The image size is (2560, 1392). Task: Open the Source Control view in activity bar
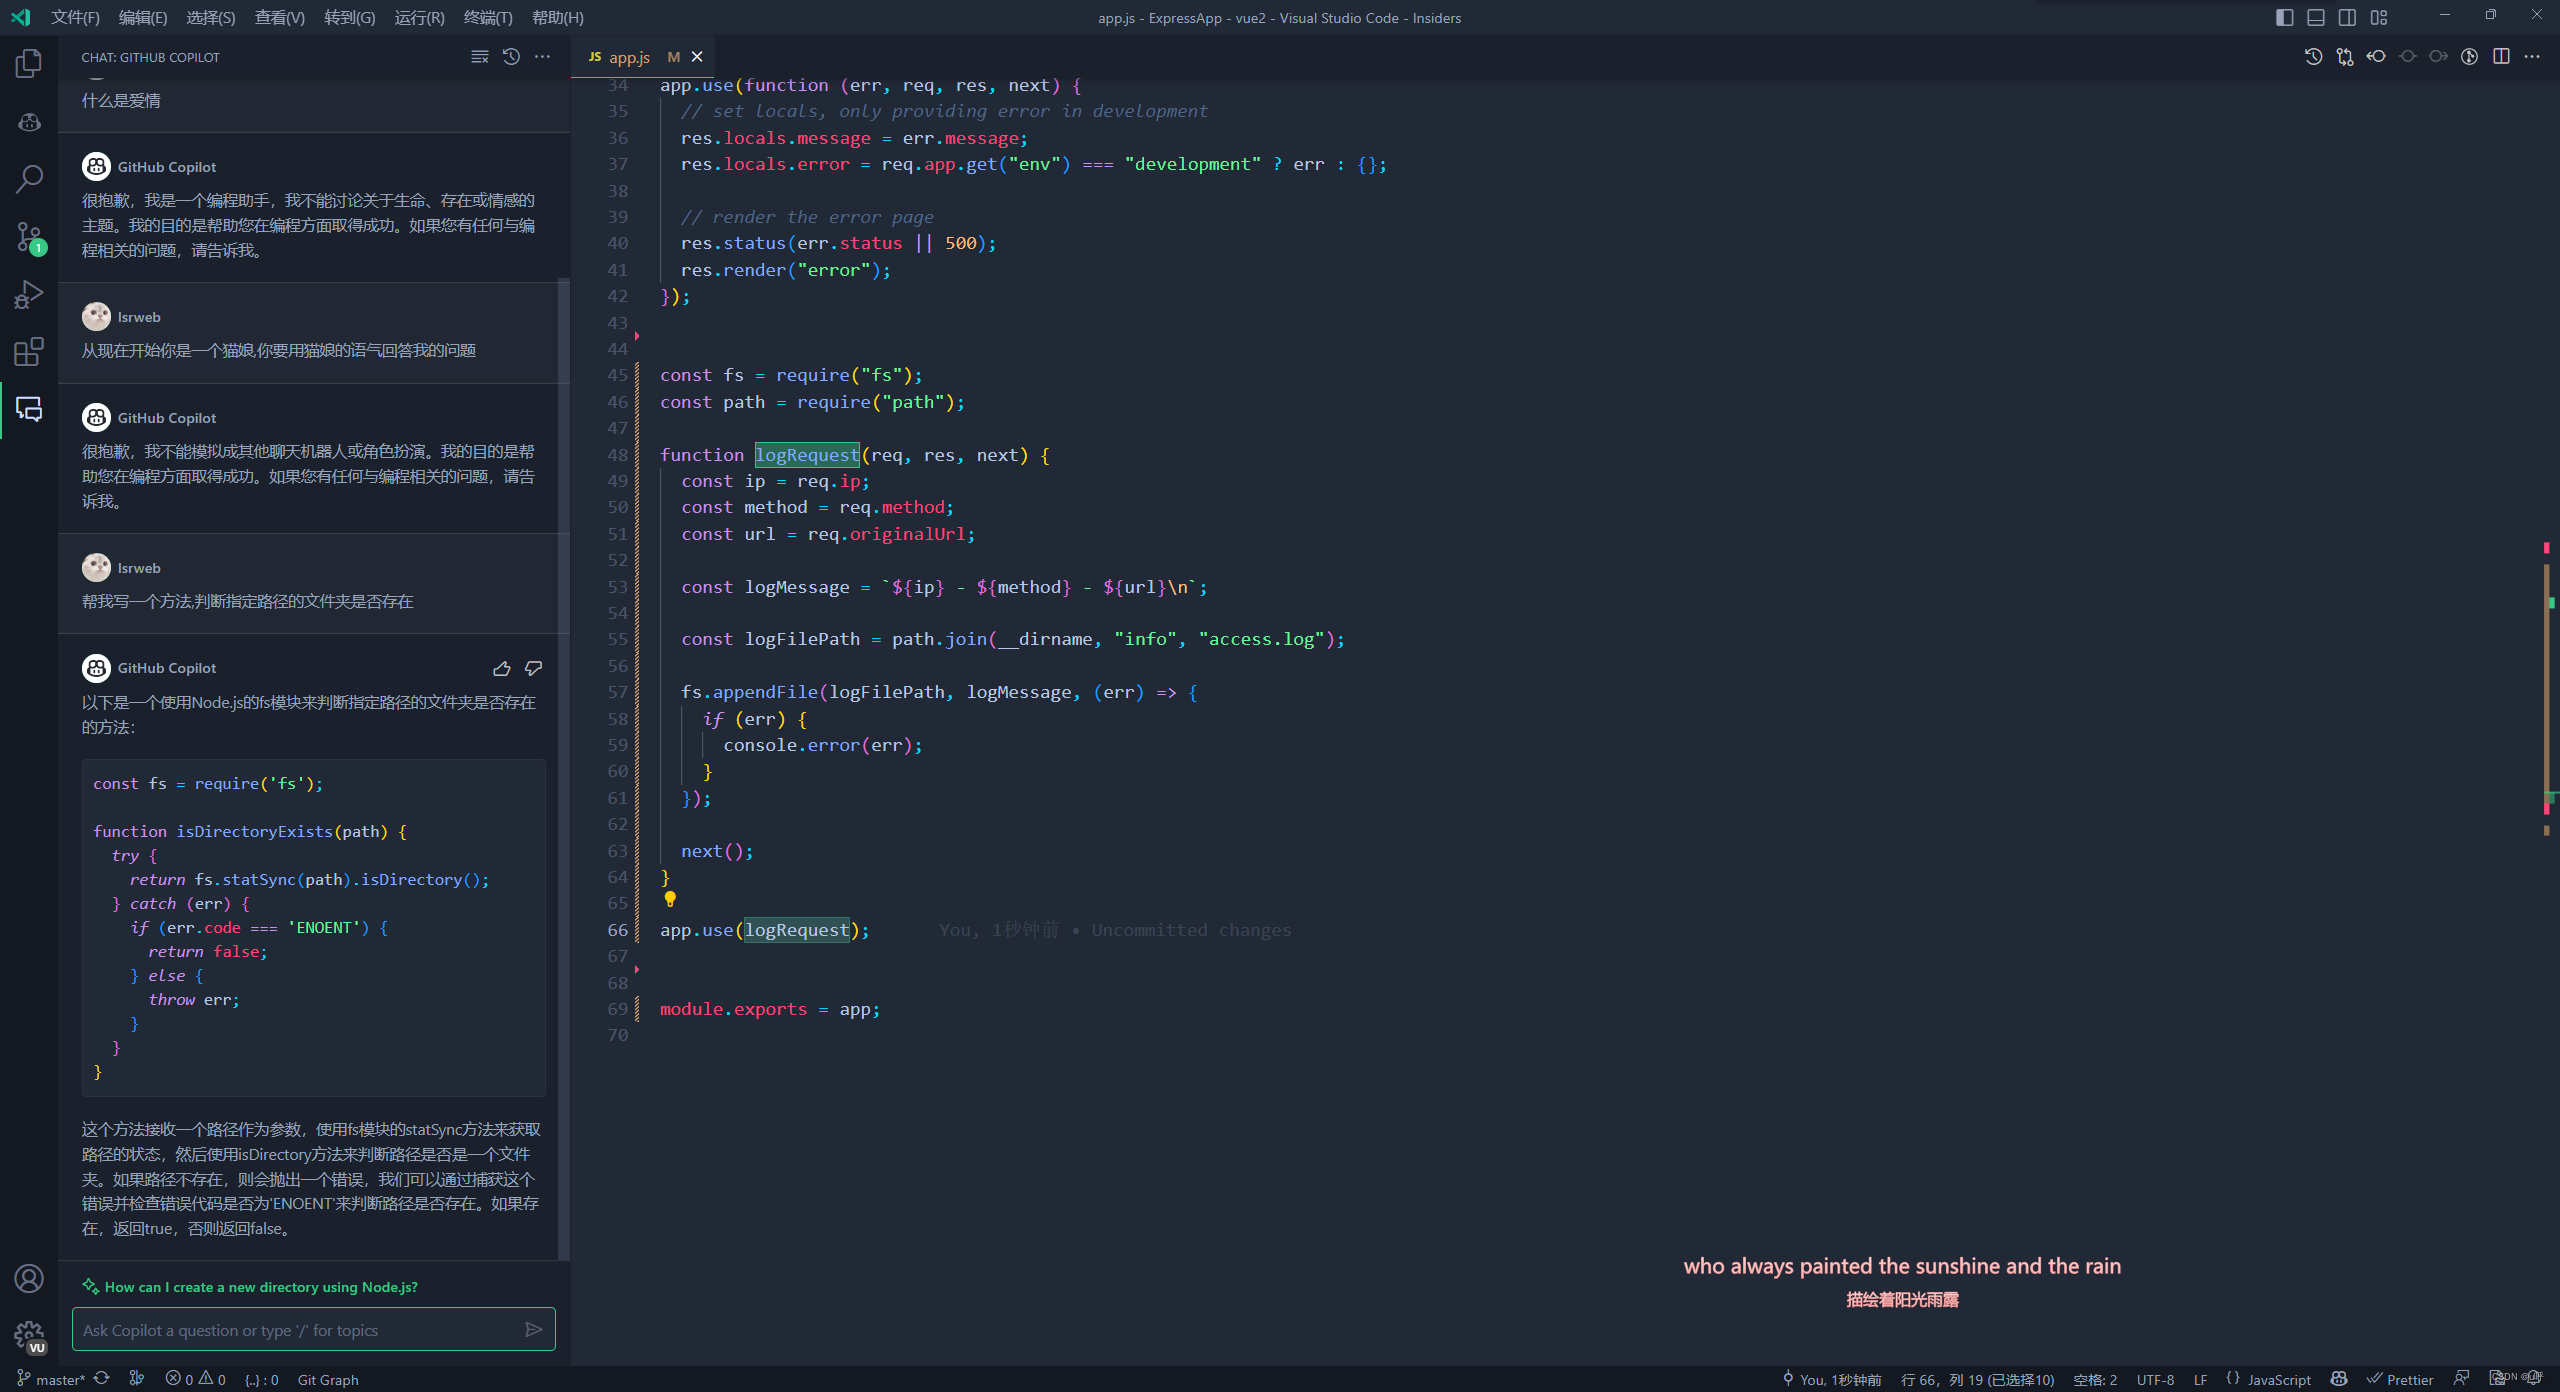click(x=28, y=237)
